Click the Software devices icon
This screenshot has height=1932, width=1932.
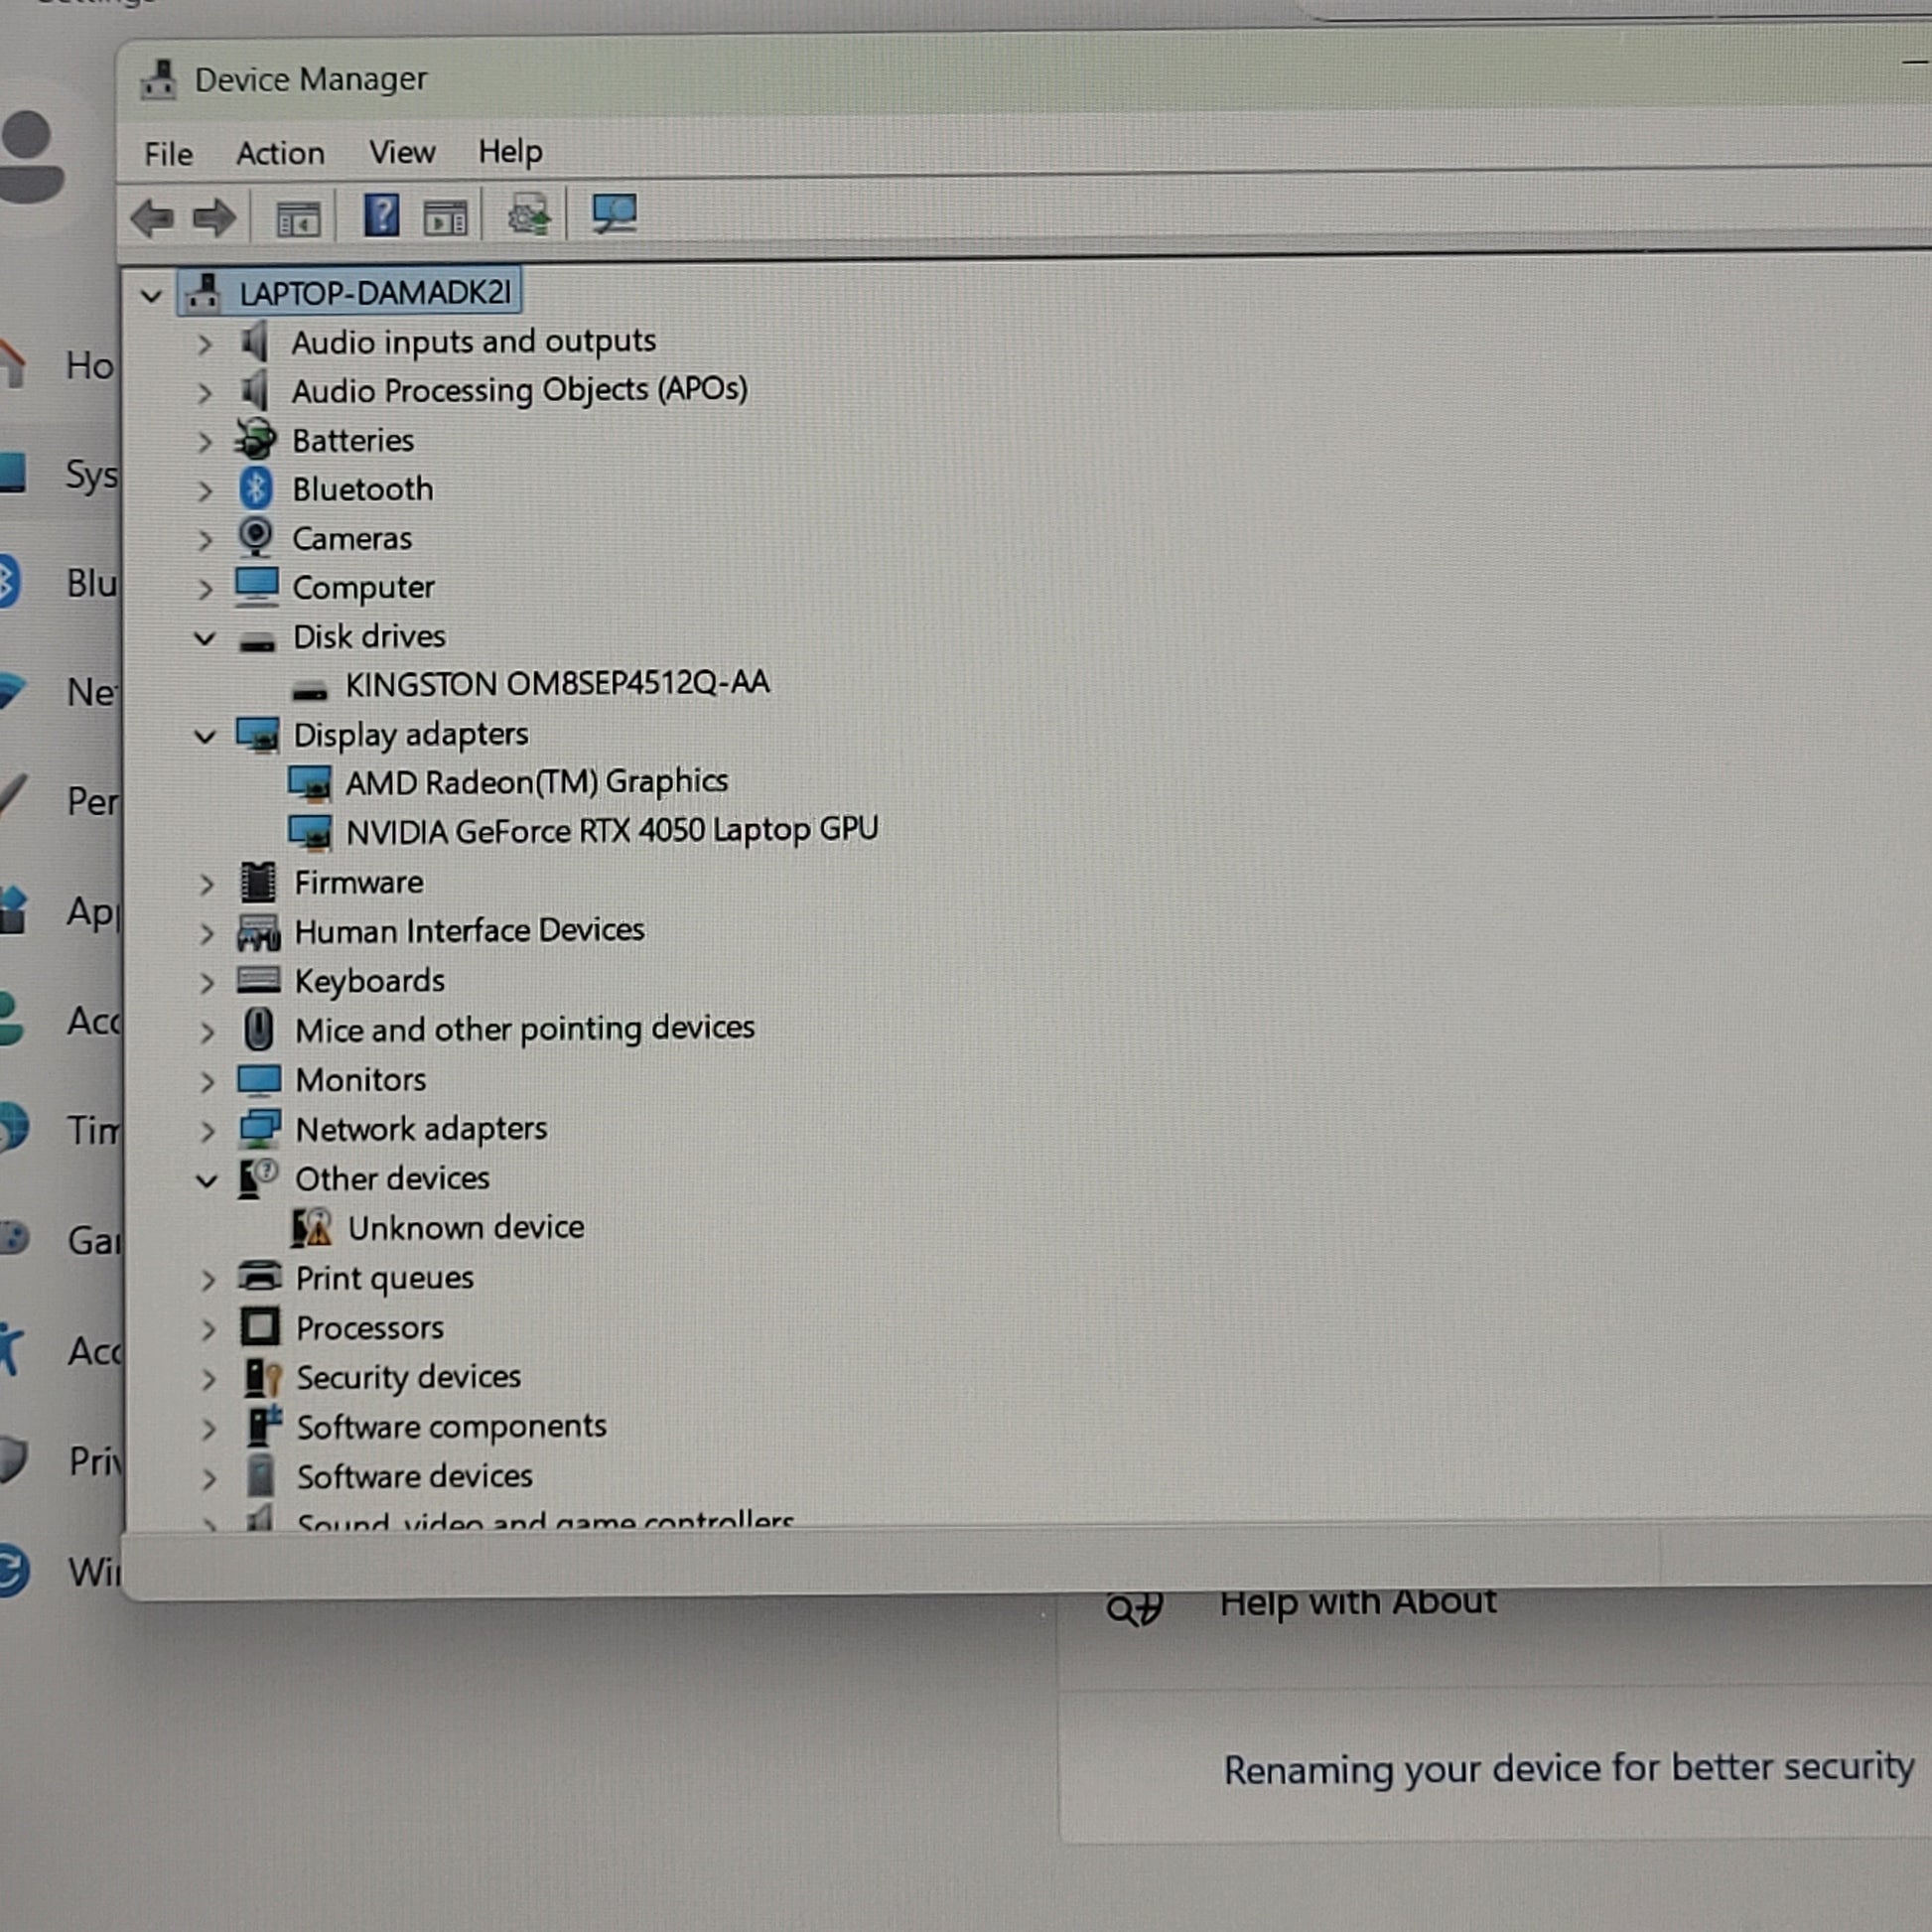(261, 1476)
